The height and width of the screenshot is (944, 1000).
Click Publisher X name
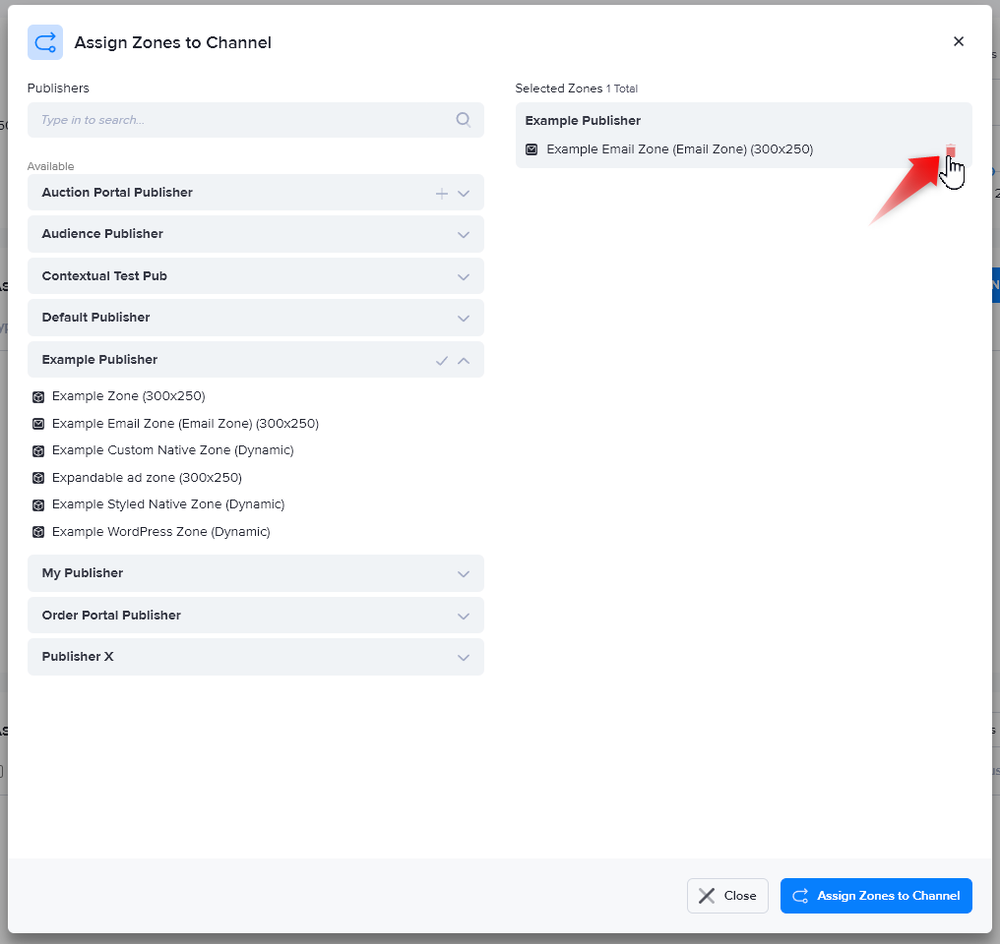pyautogui.click(x=78, y=657)
